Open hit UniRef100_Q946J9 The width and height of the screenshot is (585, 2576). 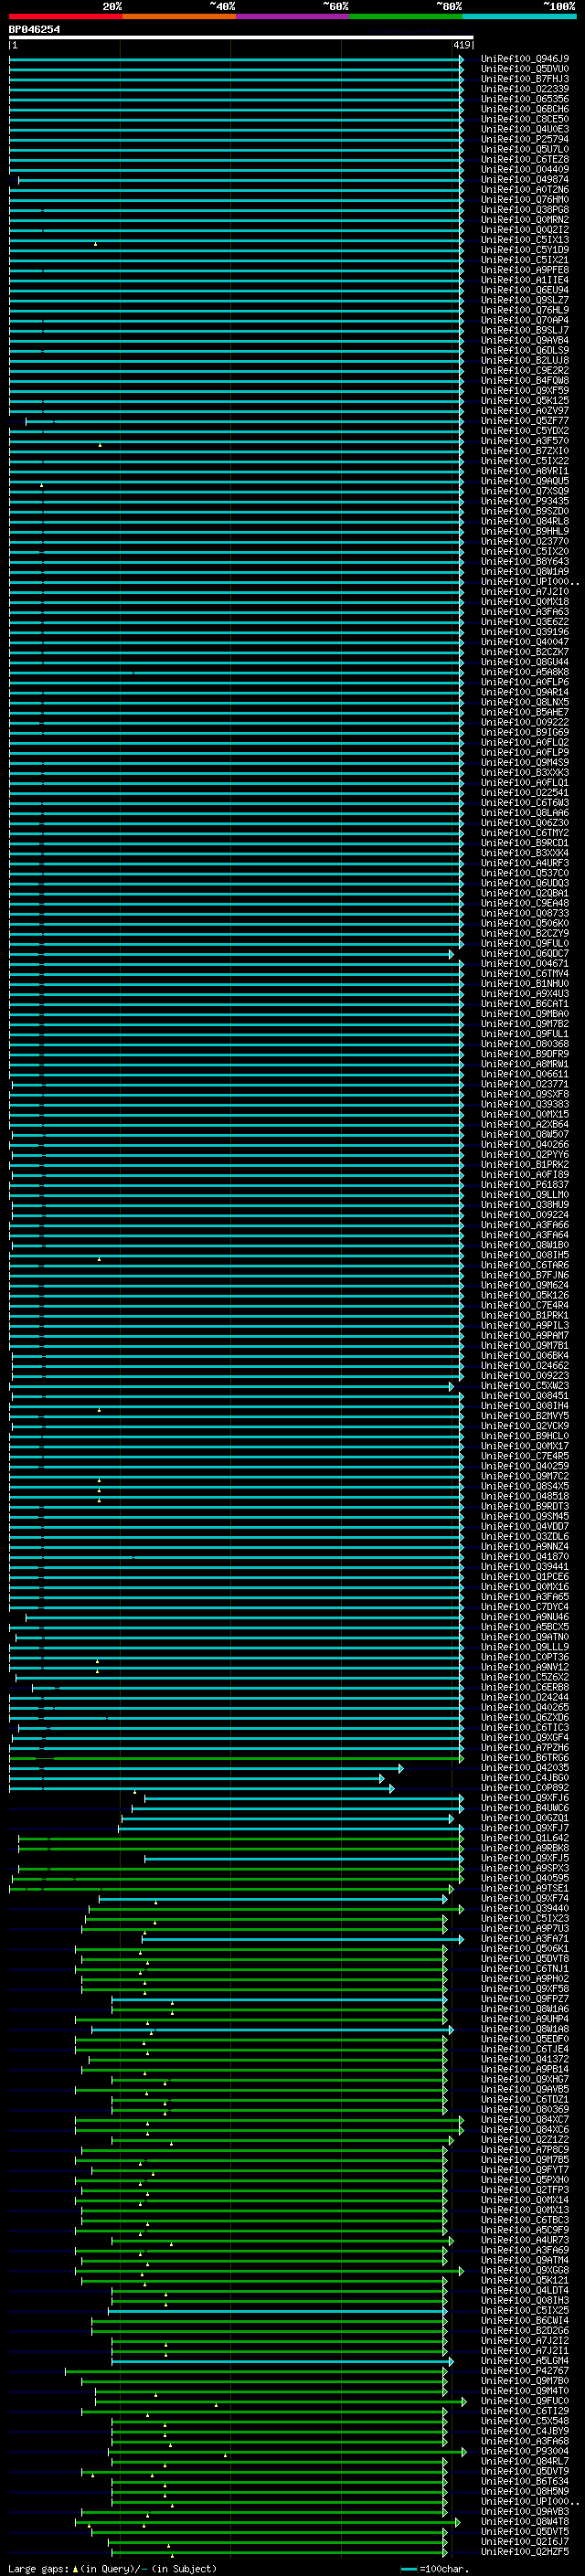524,59
